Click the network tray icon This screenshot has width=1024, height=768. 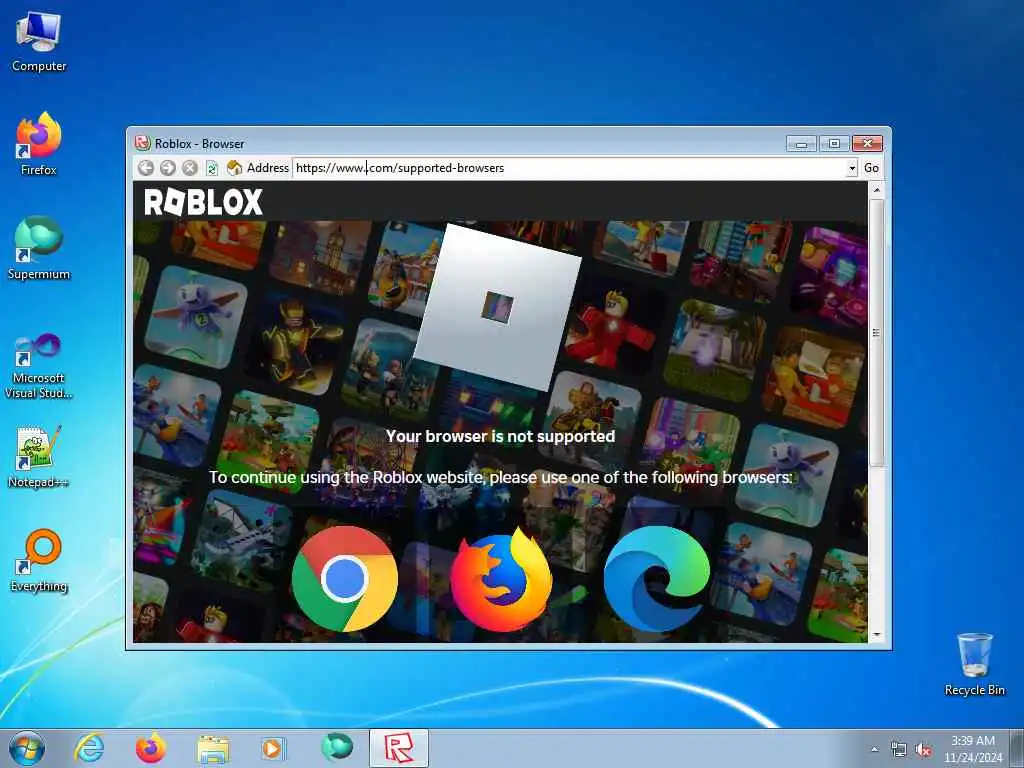click(x=899, y=750)
